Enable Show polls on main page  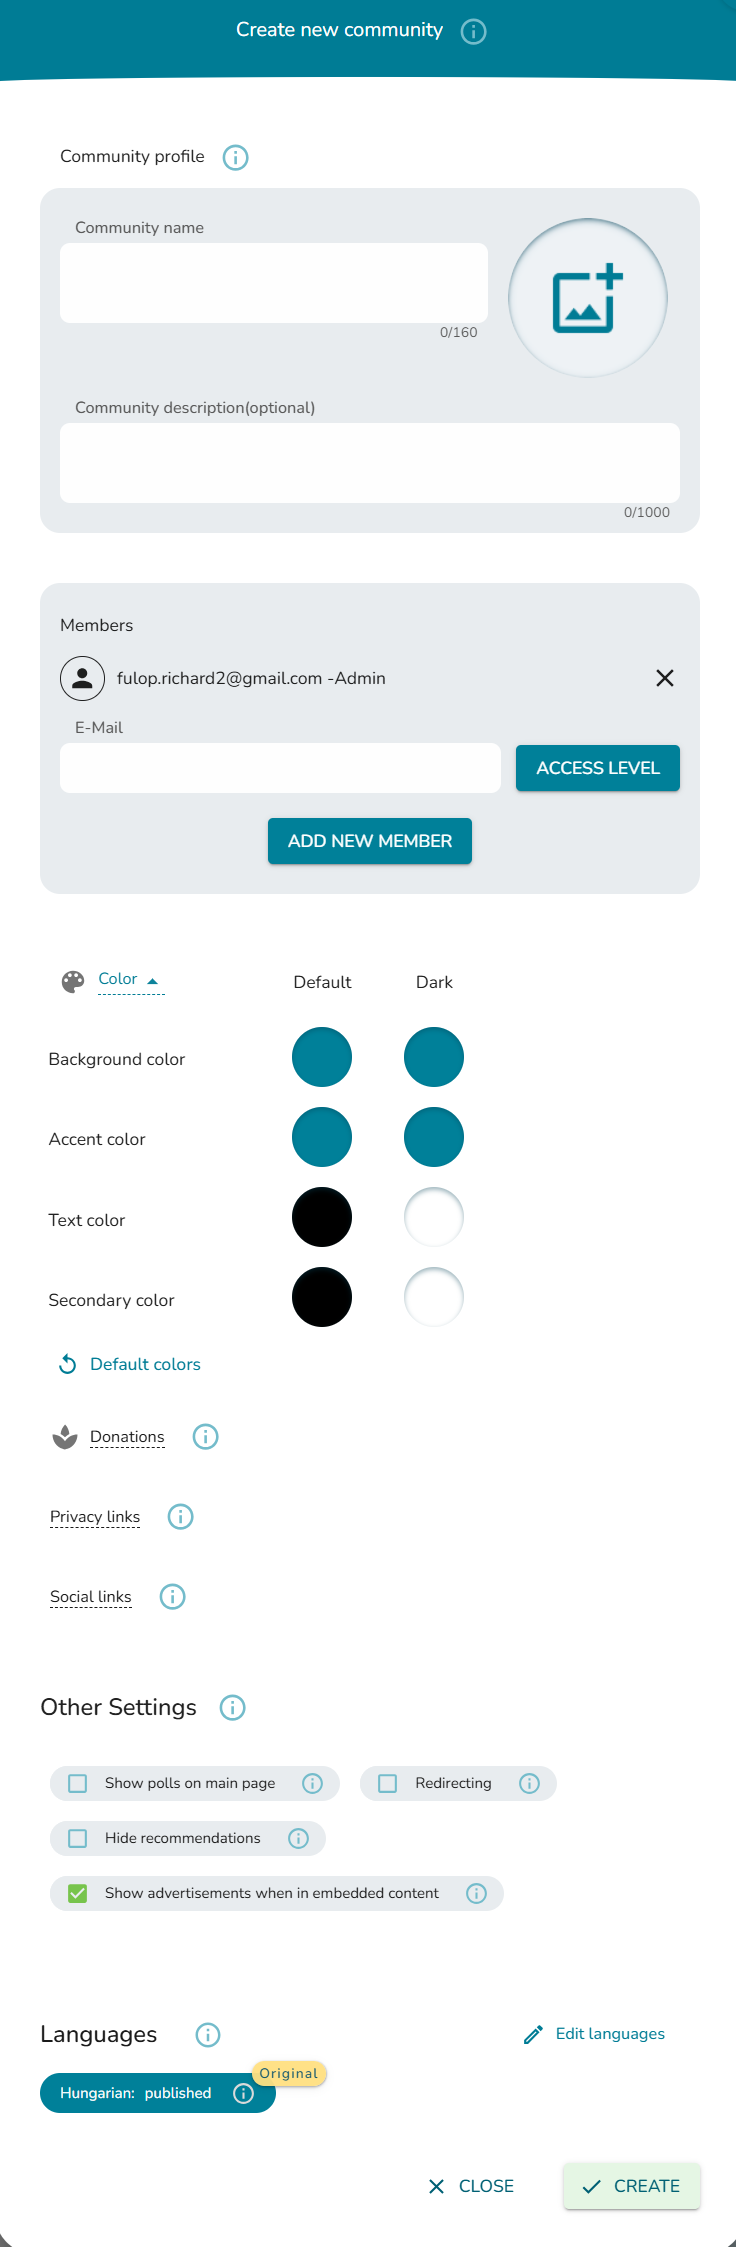point(78,1783)
